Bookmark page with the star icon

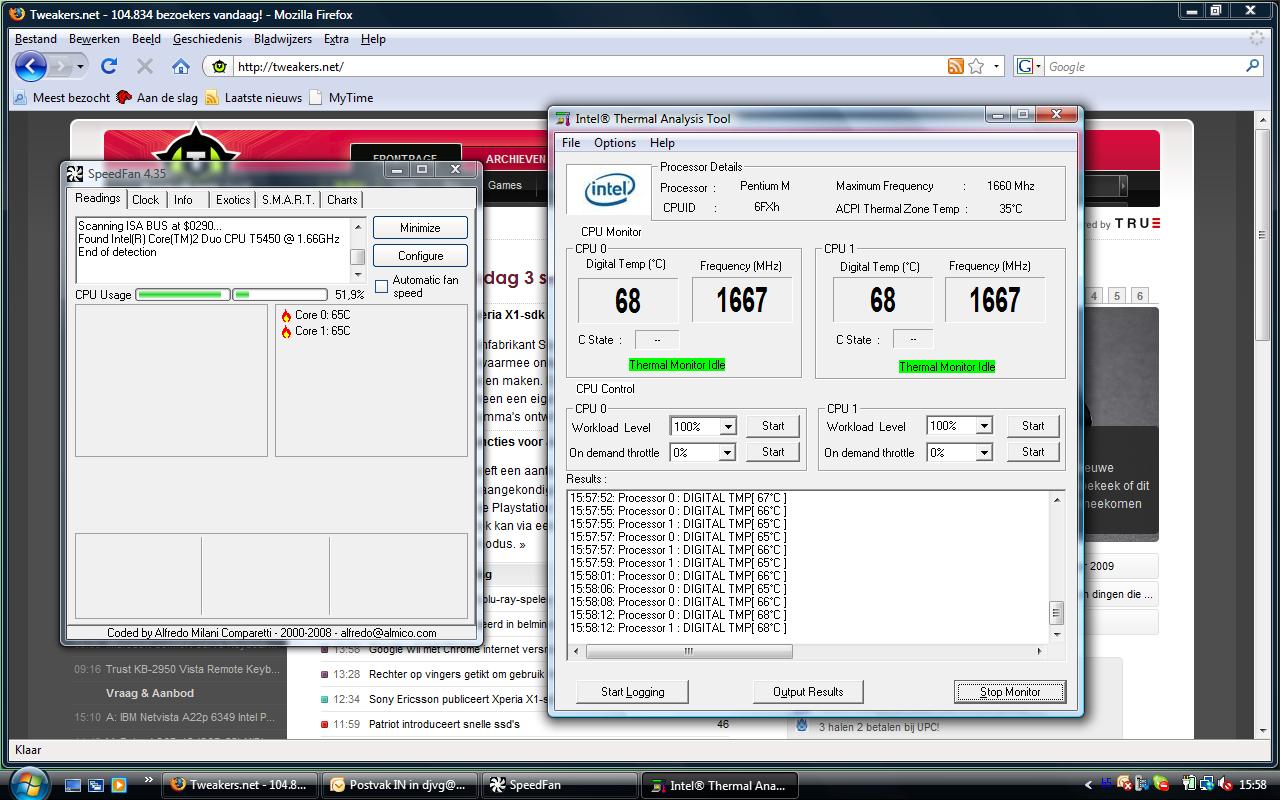[977, 66]
